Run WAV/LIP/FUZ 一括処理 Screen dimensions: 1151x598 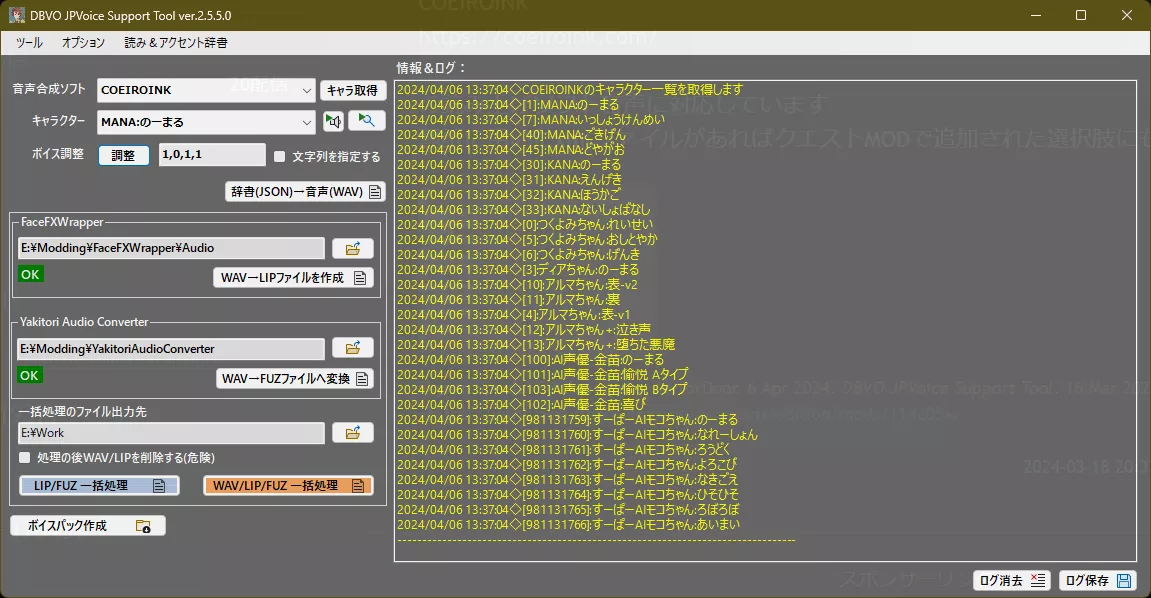288,486
